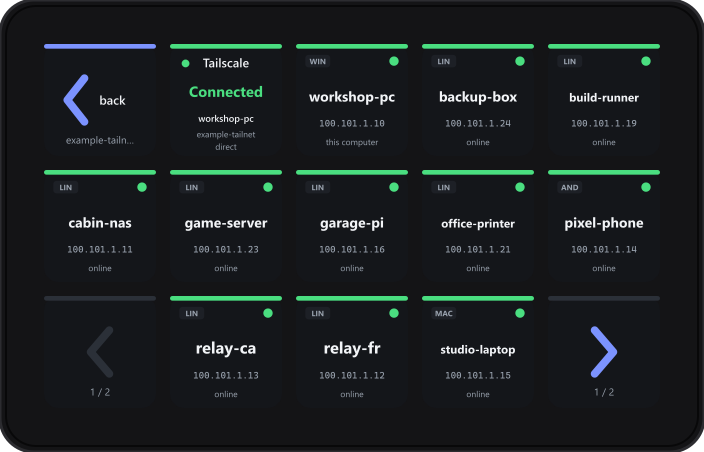704x452 pixels.
Task: Click the Tailscale status green dot
Action: point(185,63)
